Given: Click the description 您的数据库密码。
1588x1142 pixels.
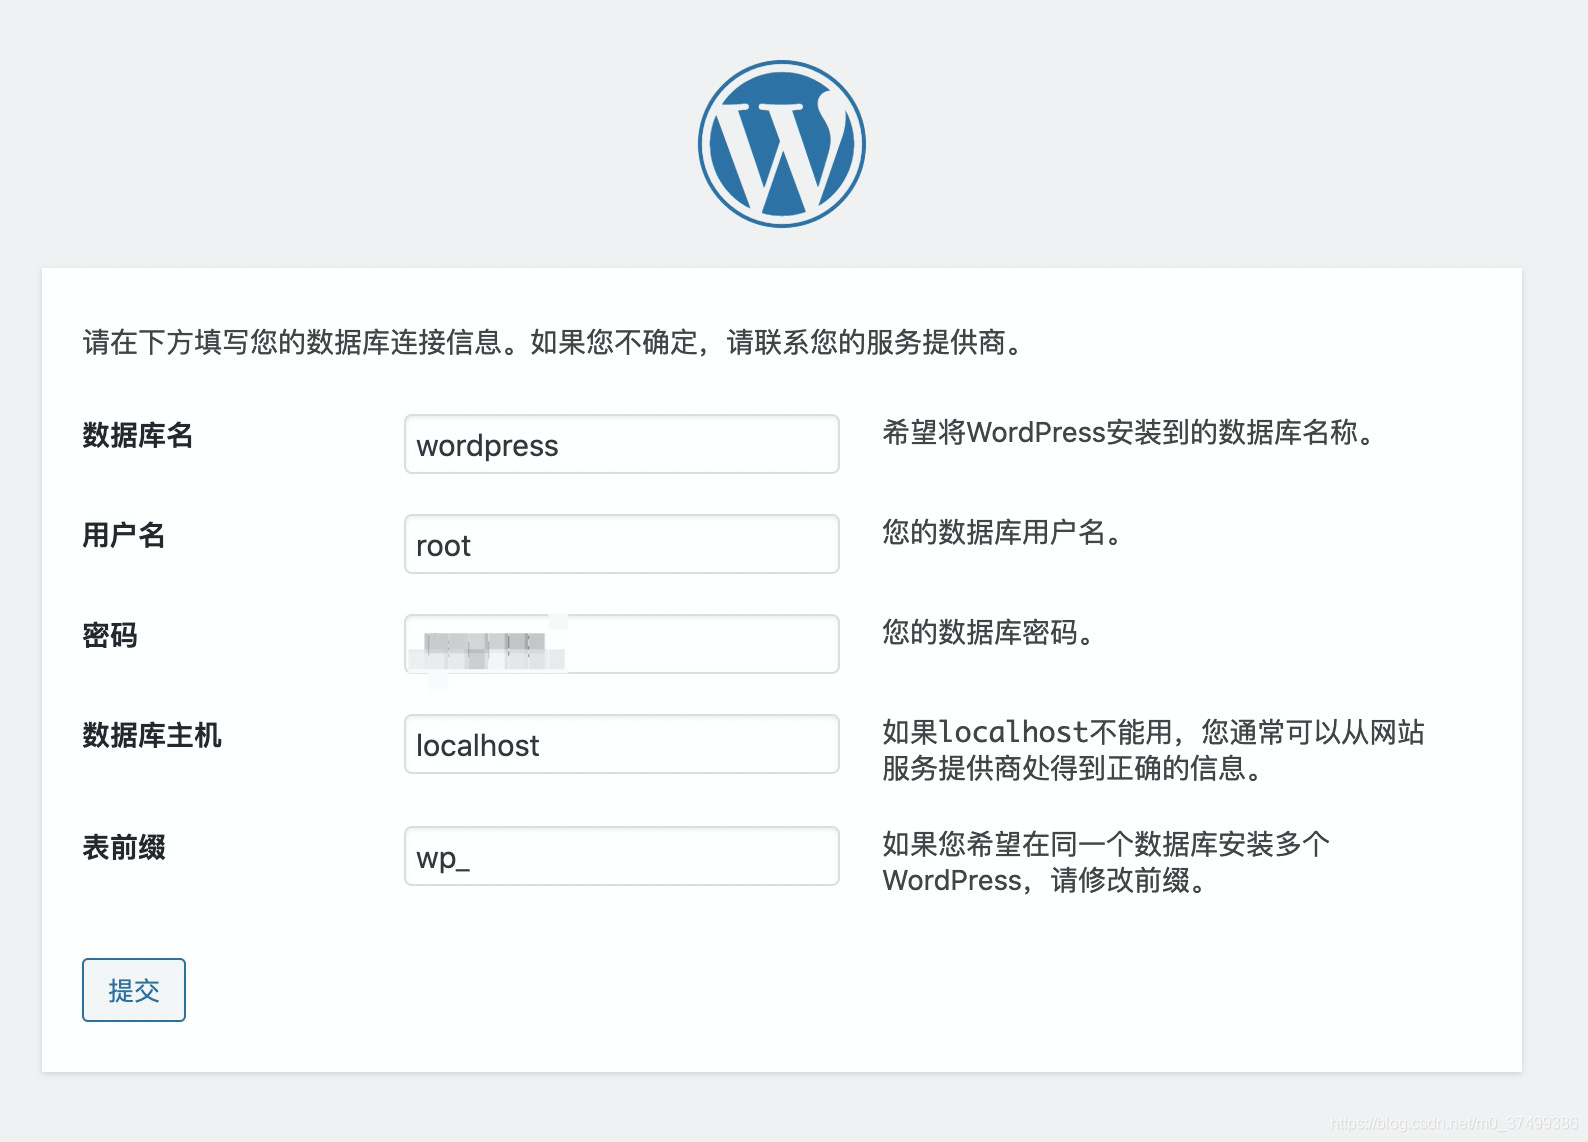Looking at the screenshot, I should point(990,632).
